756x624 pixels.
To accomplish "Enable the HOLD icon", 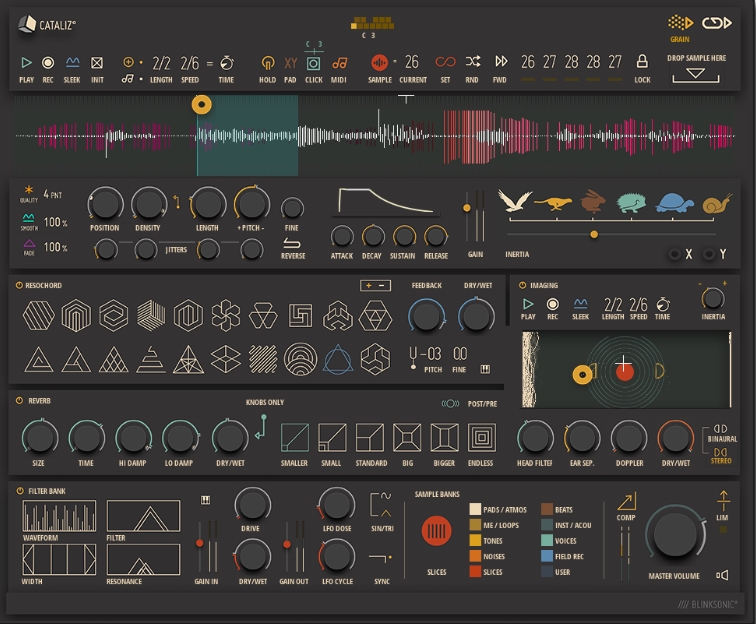I will 268,63.
